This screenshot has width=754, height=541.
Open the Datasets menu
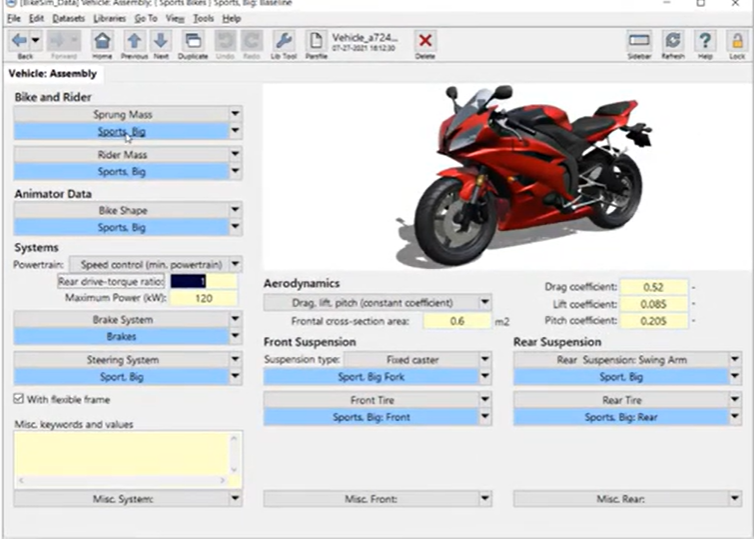(x=69, y=19)
